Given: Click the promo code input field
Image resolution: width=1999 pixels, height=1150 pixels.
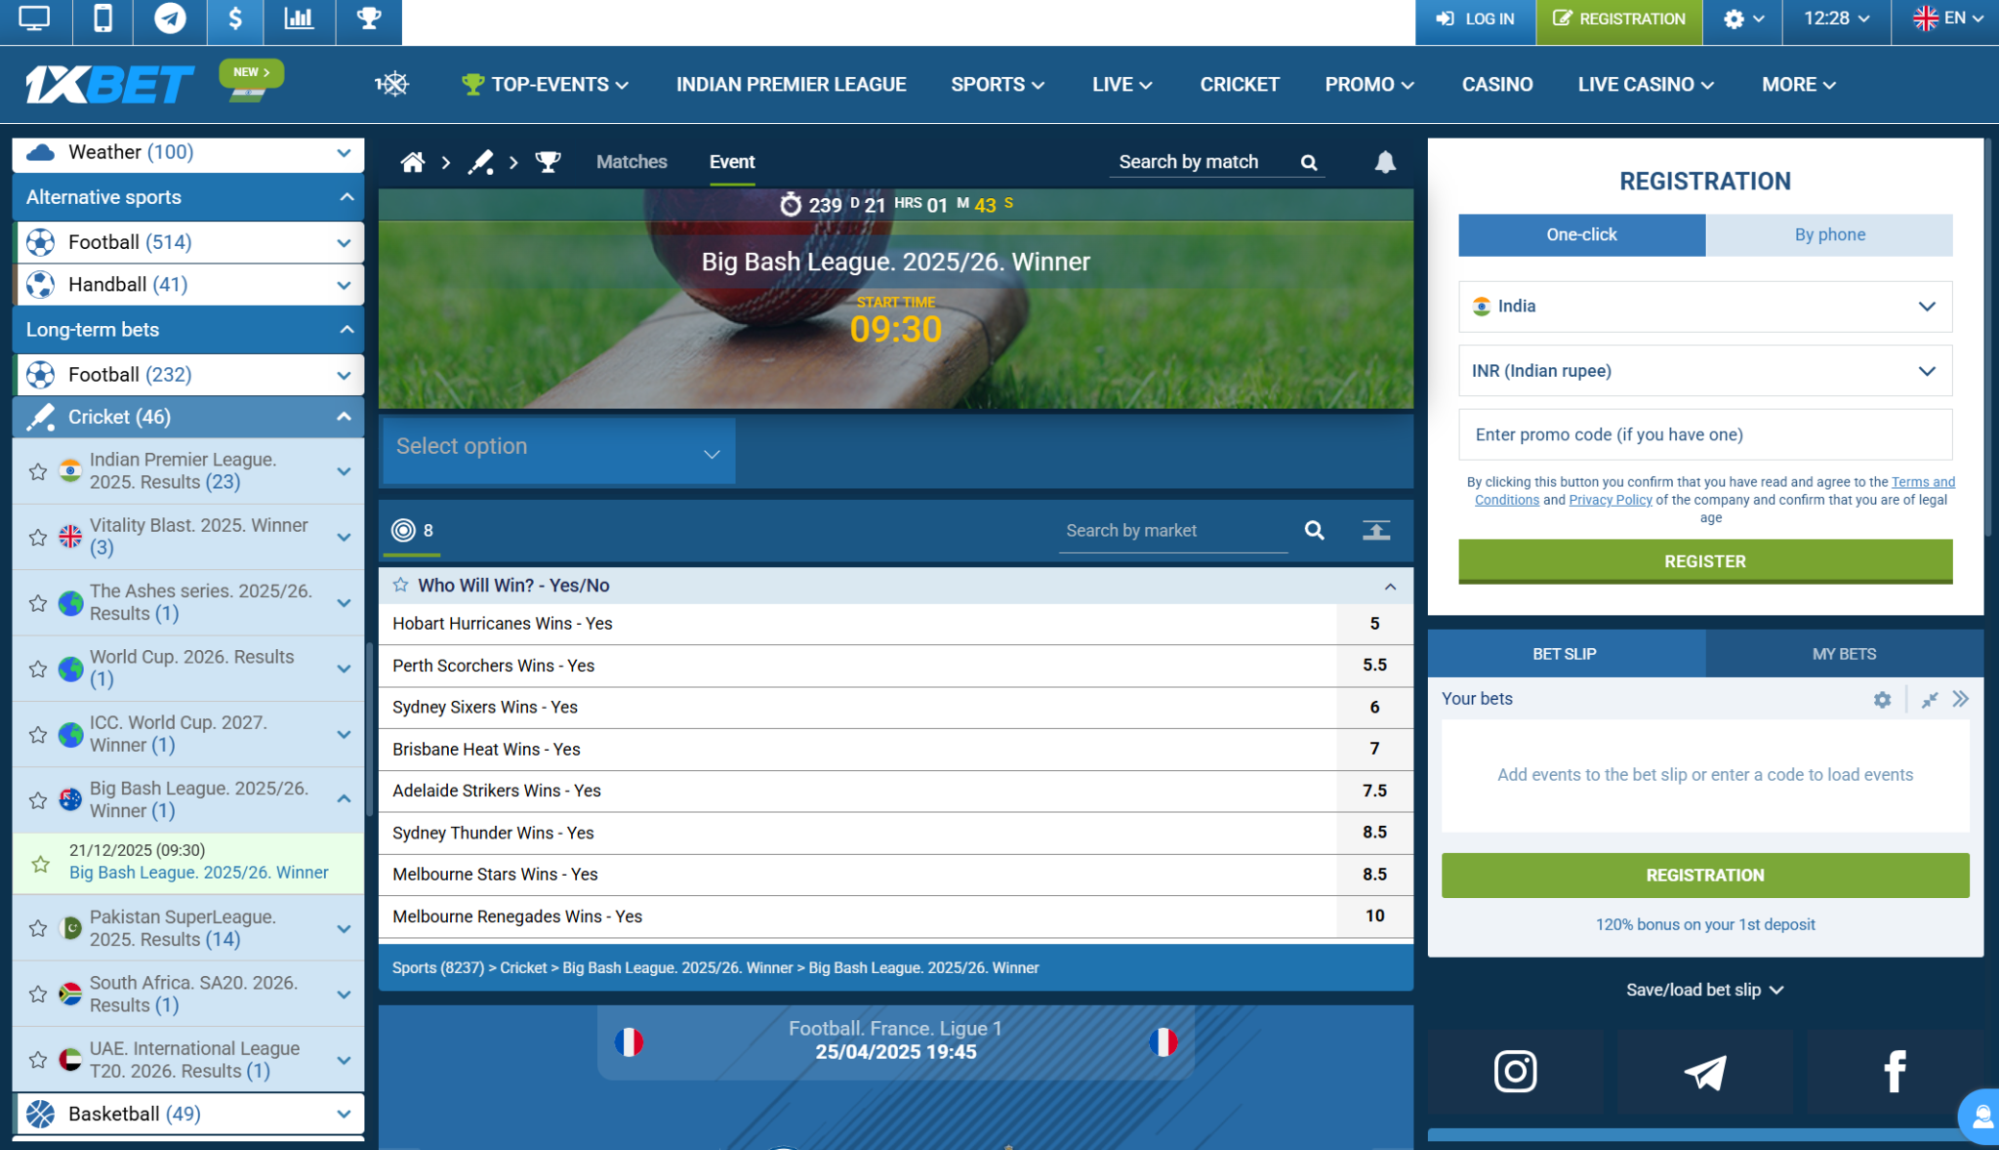Looking at the screenshot, I should [x=1704, y=435].
